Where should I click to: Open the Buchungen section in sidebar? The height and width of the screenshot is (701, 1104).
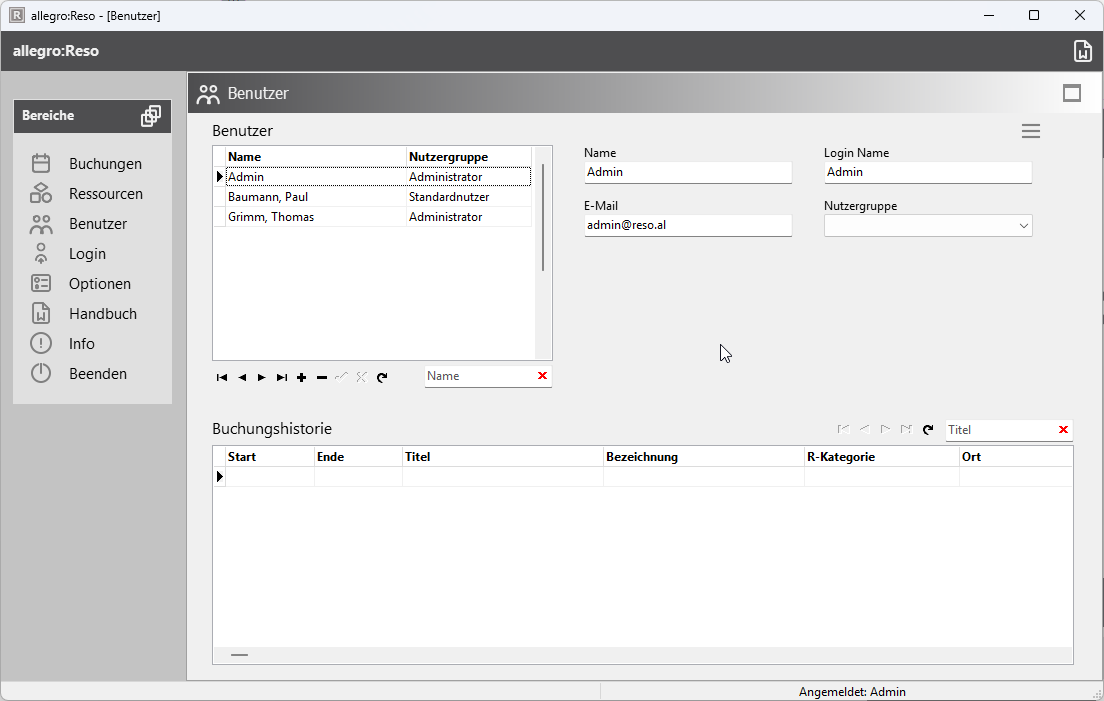[104, 164]
